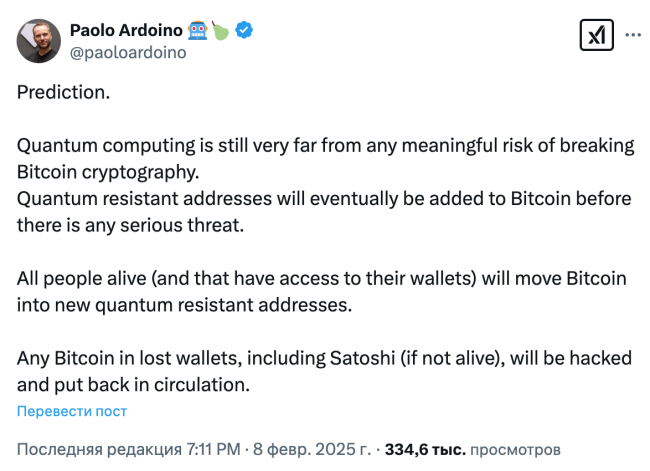Screen dimensions: 650x471
Task: Click the 'Quantum computing is still very far' sentence
Action: pyautogui.click(x=325, y=159)
